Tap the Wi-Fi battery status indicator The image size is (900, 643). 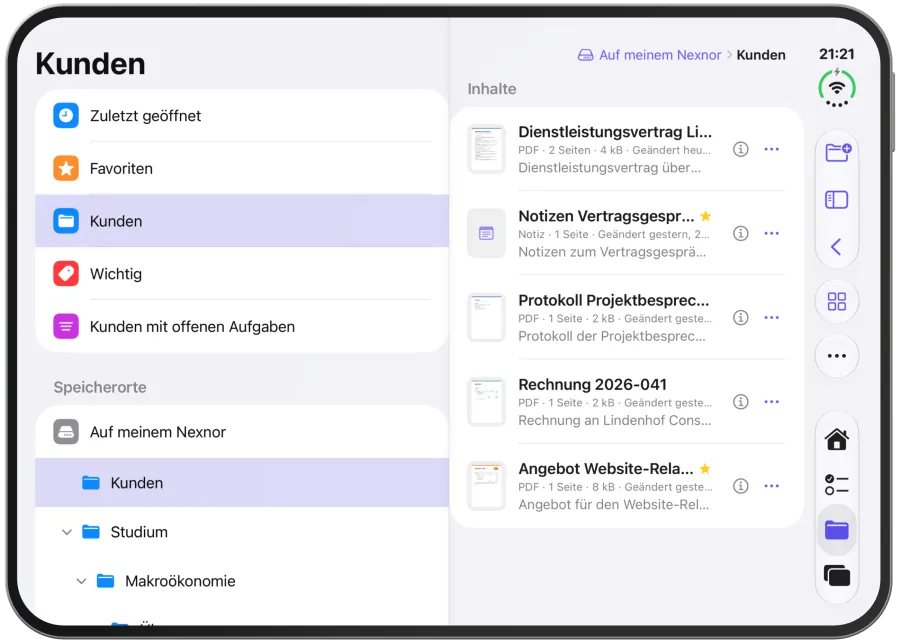pos(837,88)
